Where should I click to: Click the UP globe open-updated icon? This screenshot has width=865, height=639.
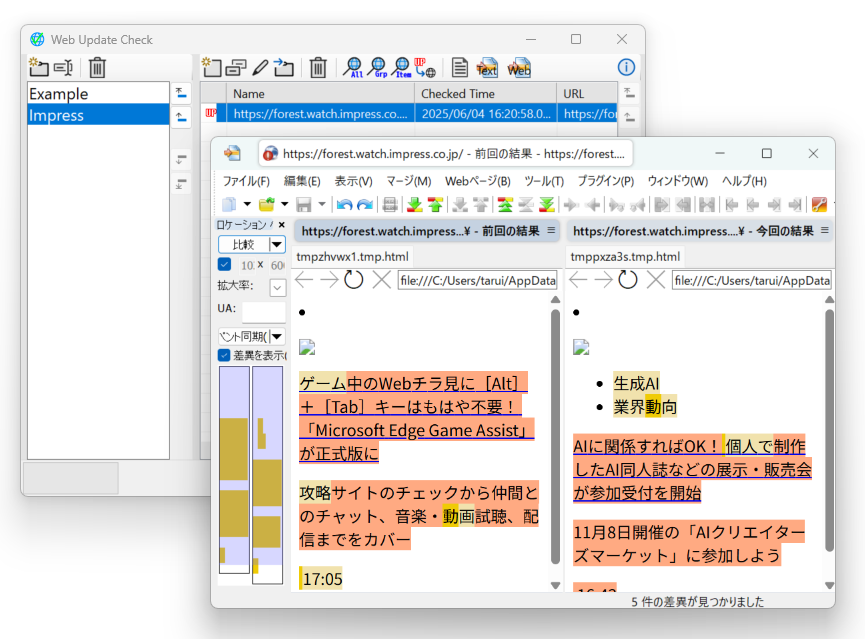point(425,67)
